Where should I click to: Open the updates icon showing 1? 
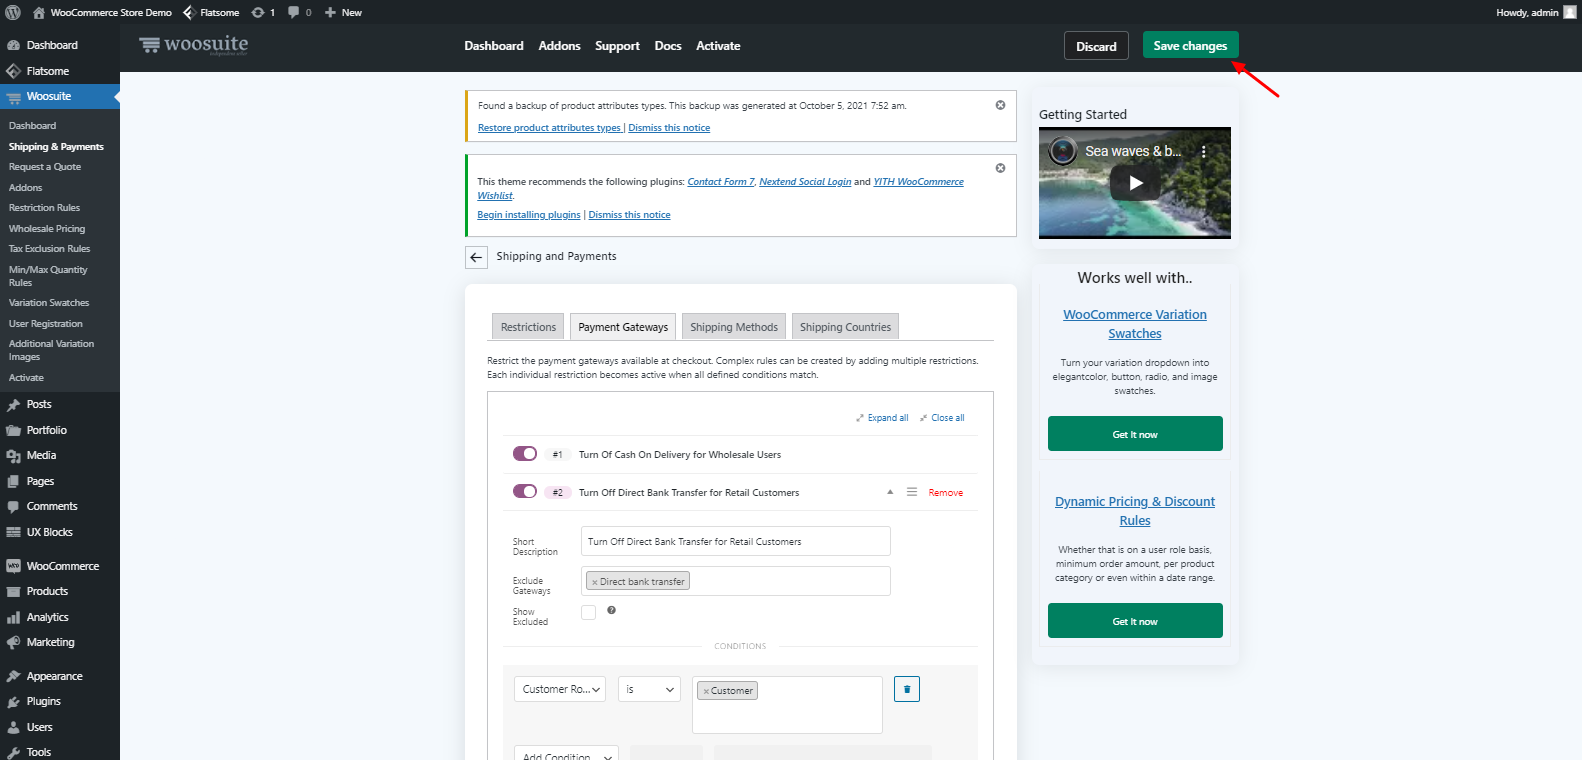coord(258,12)
